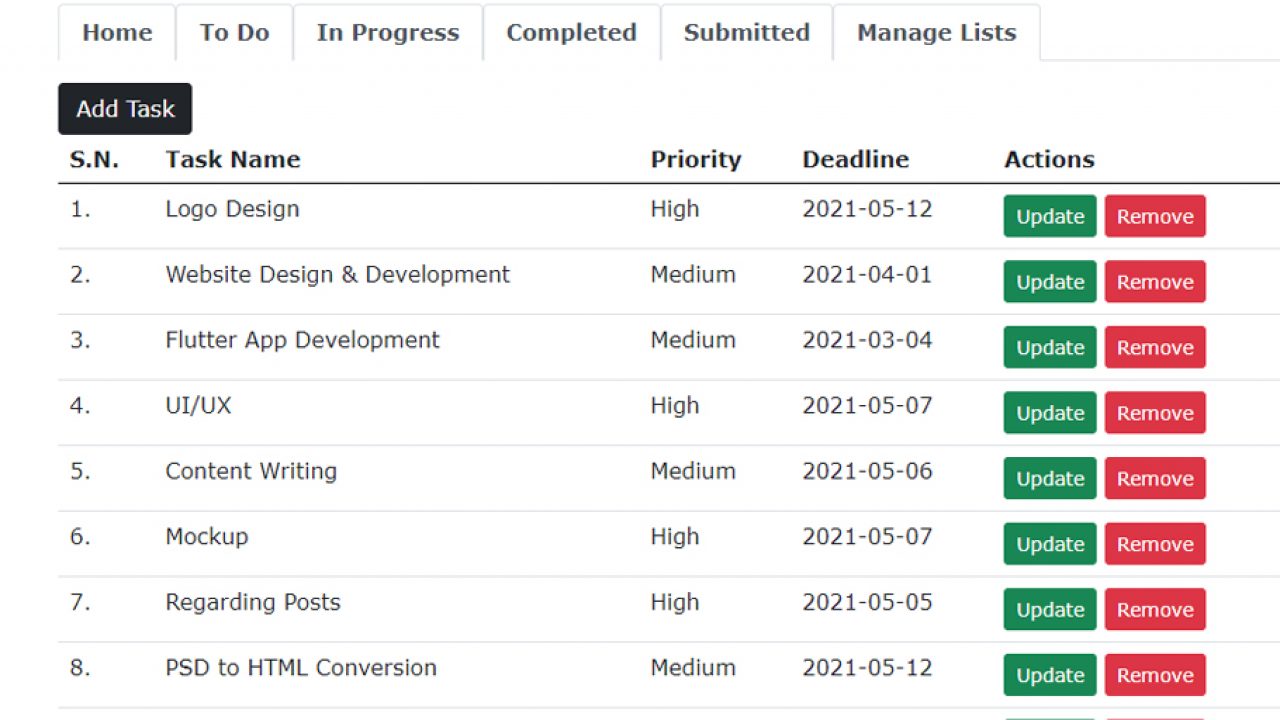
Task: Click the Add Task button
Action: click(125, 109)
